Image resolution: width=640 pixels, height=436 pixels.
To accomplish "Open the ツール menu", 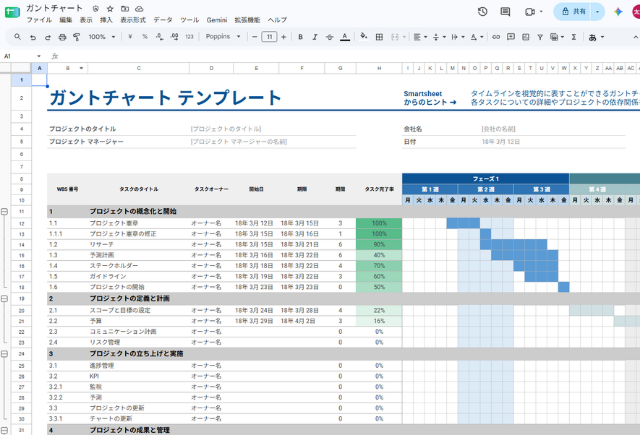I will pos(190,20).
